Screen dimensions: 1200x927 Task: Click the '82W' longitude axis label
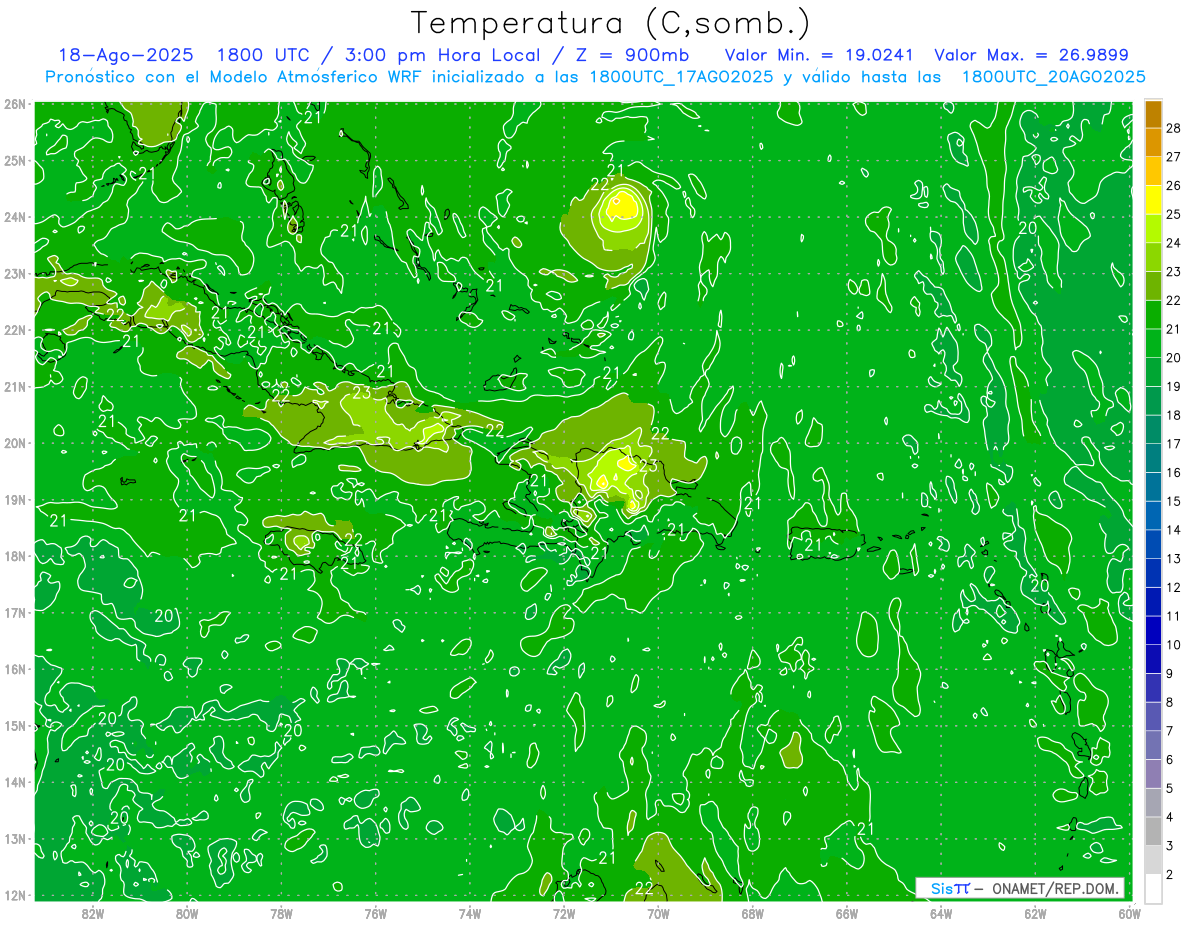tap(92, 912)
